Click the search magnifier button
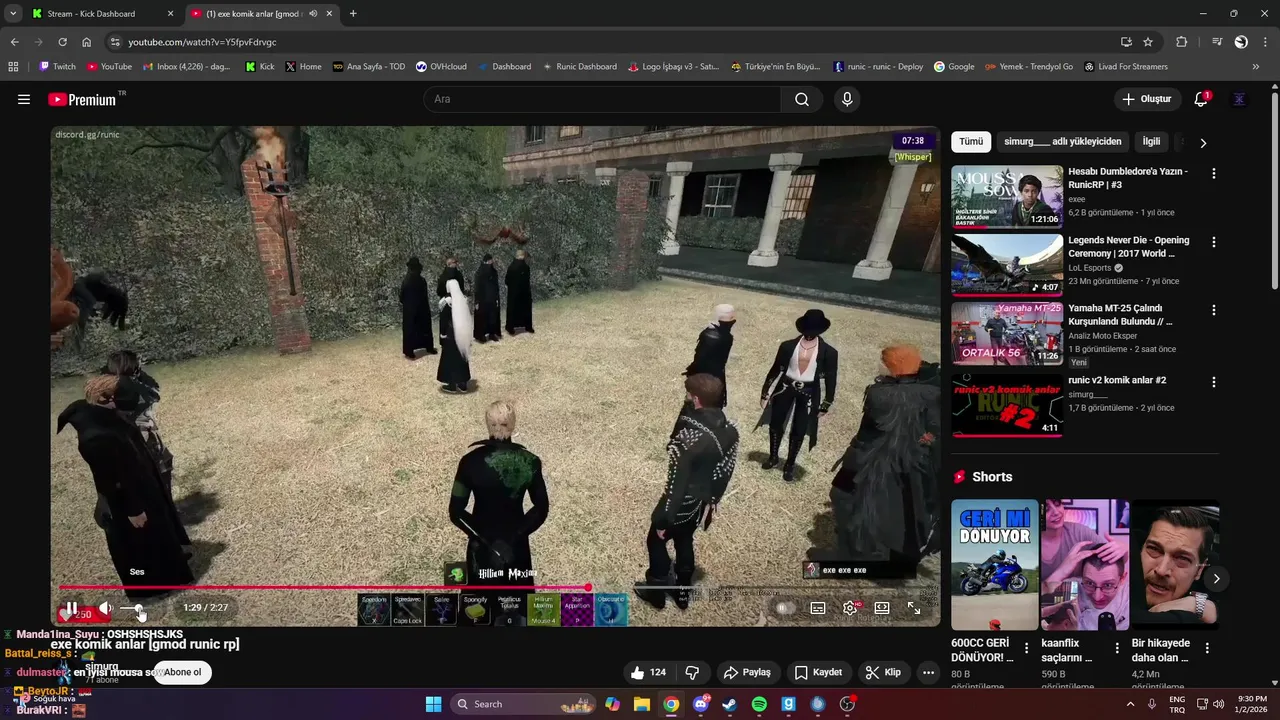 pyautogui.click(x=802, y=99)
